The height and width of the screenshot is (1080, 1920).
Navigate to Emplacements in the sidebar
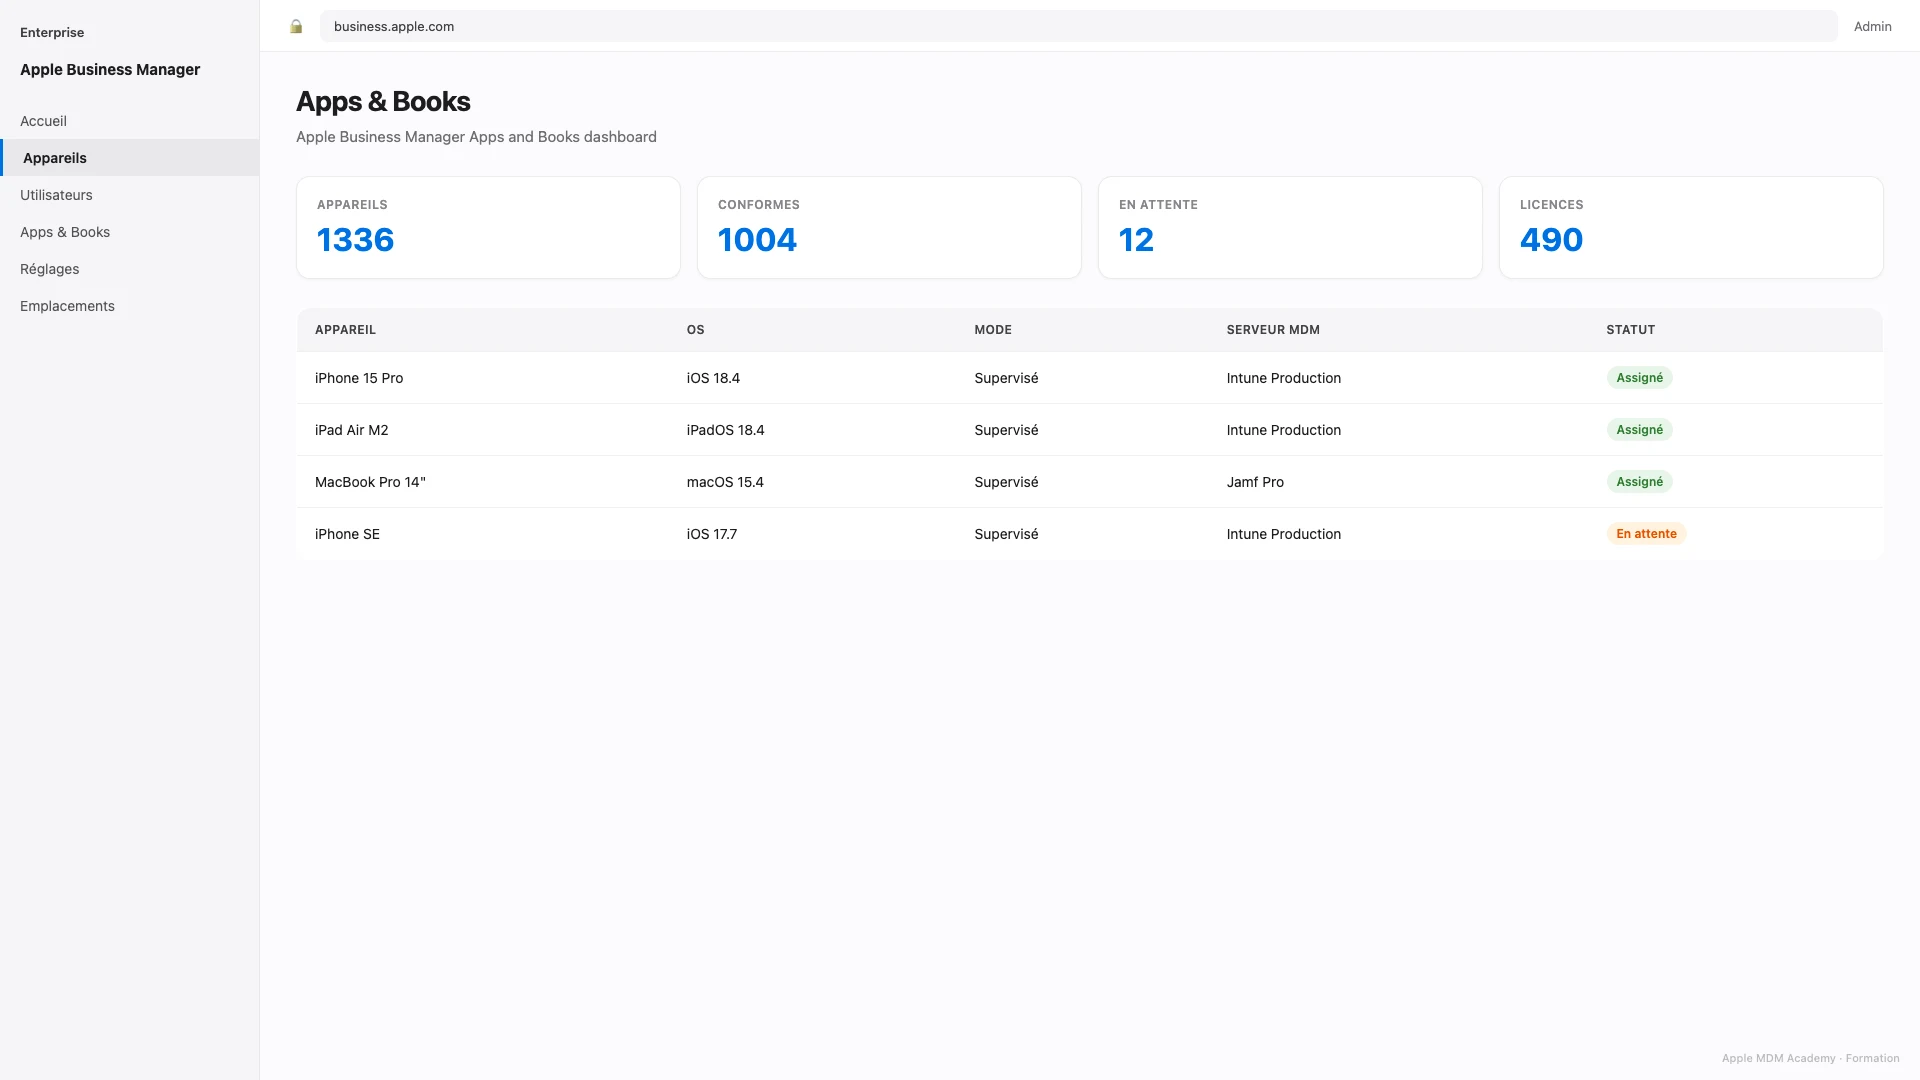130,306
